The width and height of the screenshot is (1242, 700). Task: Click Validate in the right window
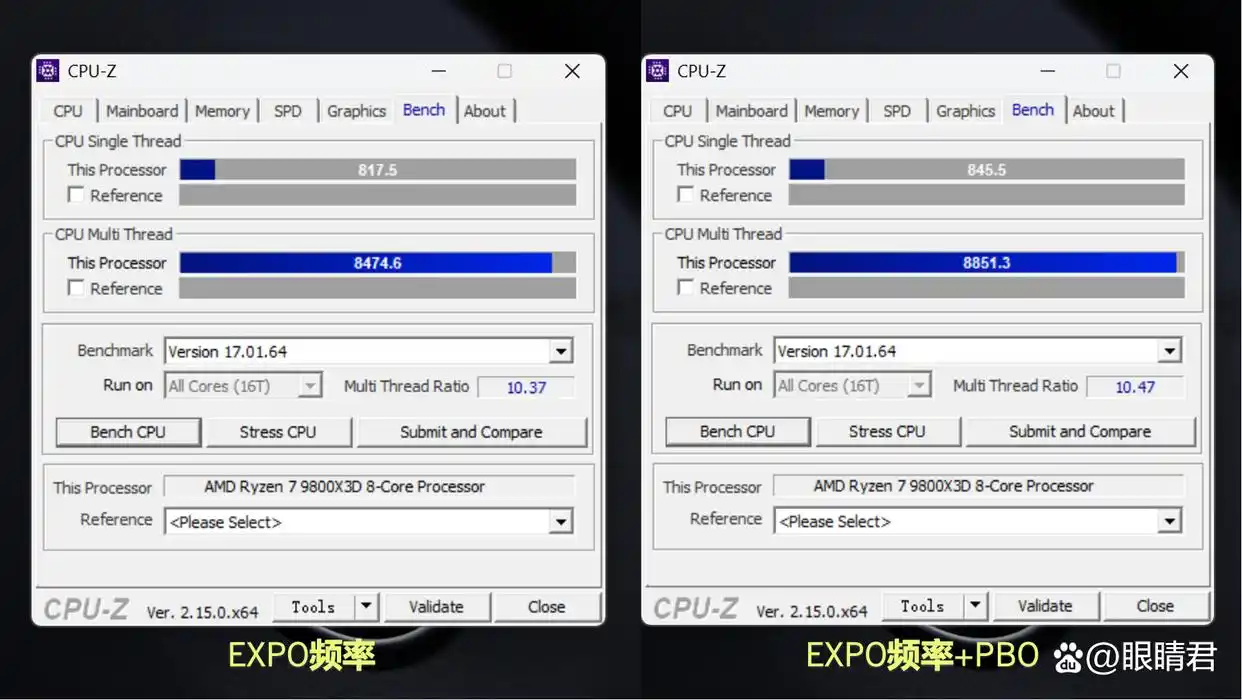point(1046,605)
